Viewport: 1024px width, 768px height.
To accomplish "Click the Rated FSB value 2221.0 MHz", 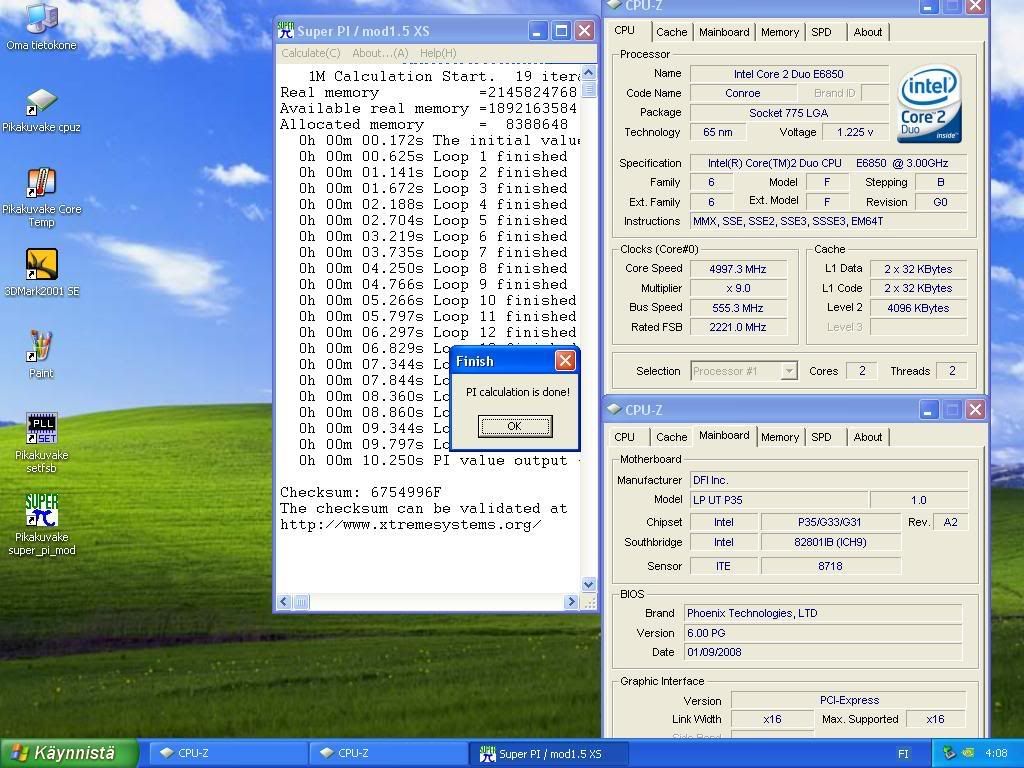I will click(738, 327).
